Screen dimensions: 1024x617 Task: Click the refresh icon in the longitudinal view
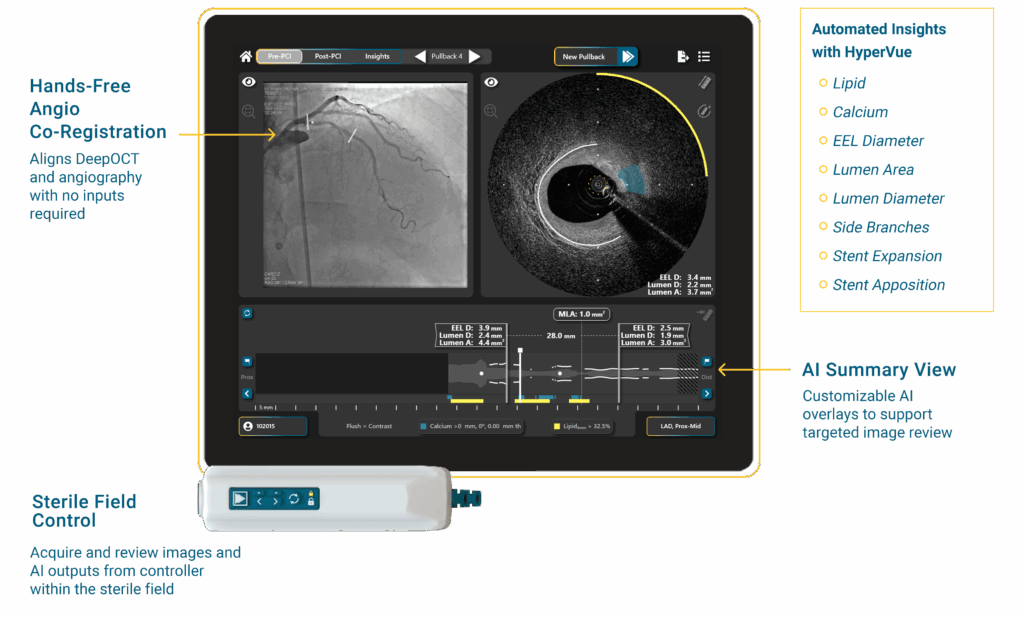247,314
